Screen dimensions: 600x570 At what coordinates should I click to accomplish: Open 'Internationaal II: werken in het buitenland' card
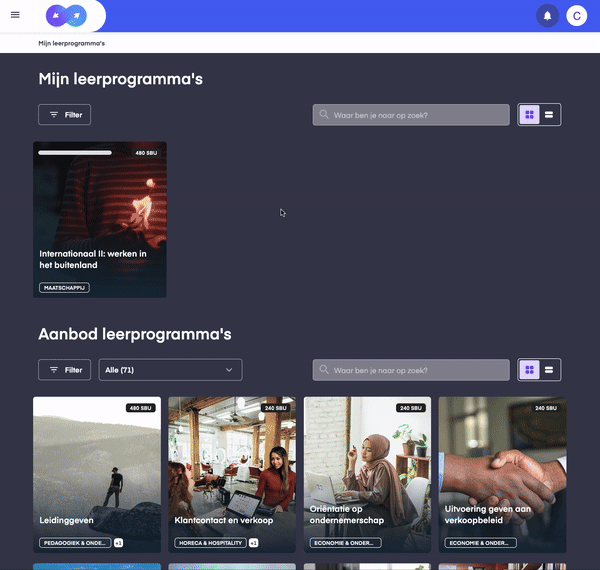[100, 220]
